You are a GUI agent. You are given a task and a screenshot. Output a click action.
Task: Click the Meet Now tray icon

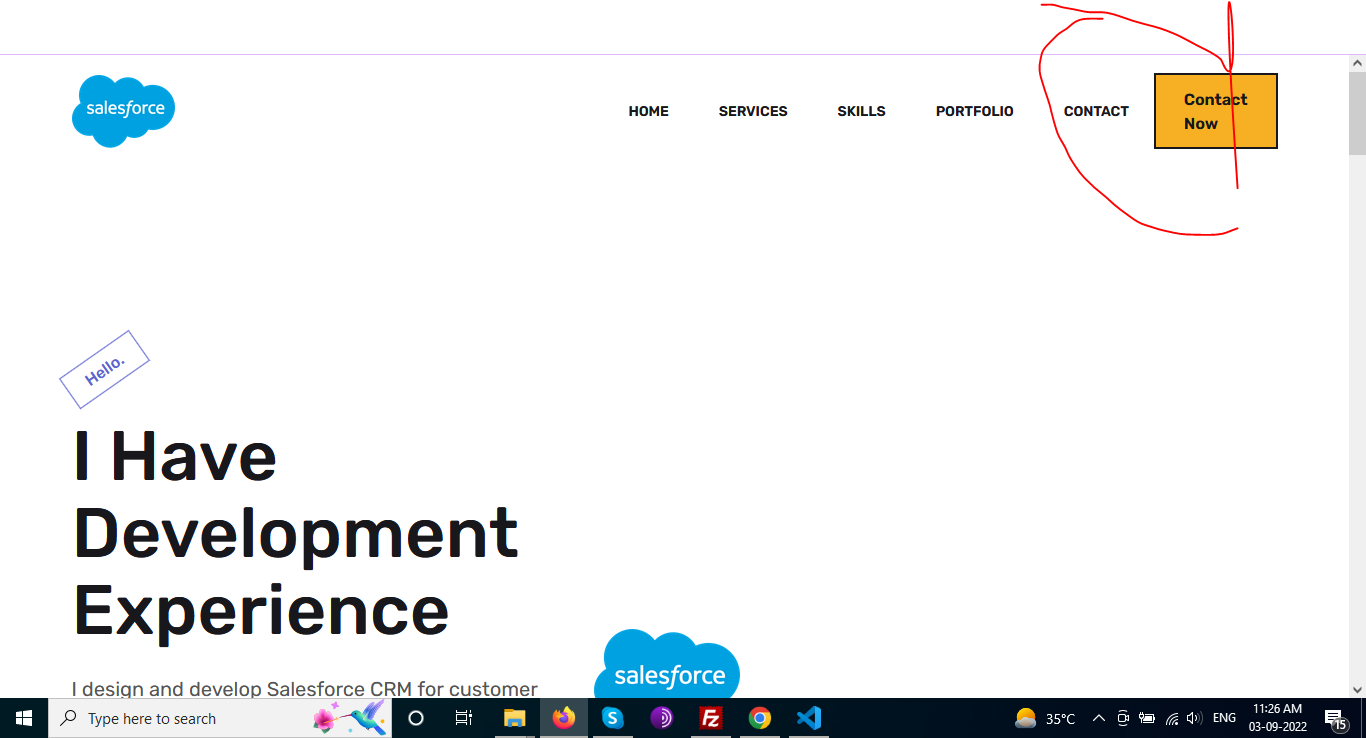click(1123, 718)
